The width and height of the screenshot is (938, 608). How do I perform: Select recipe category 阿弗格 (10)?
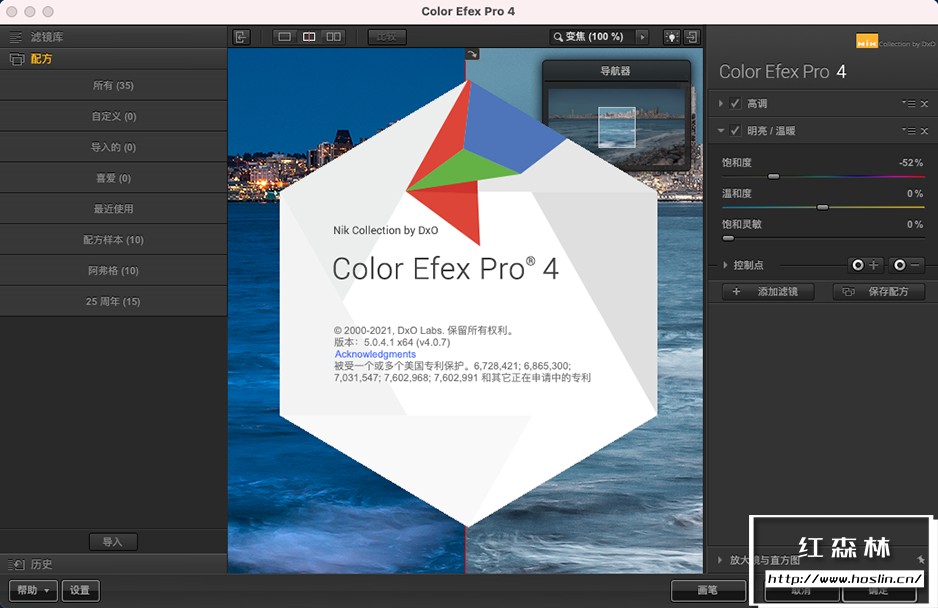114,270
